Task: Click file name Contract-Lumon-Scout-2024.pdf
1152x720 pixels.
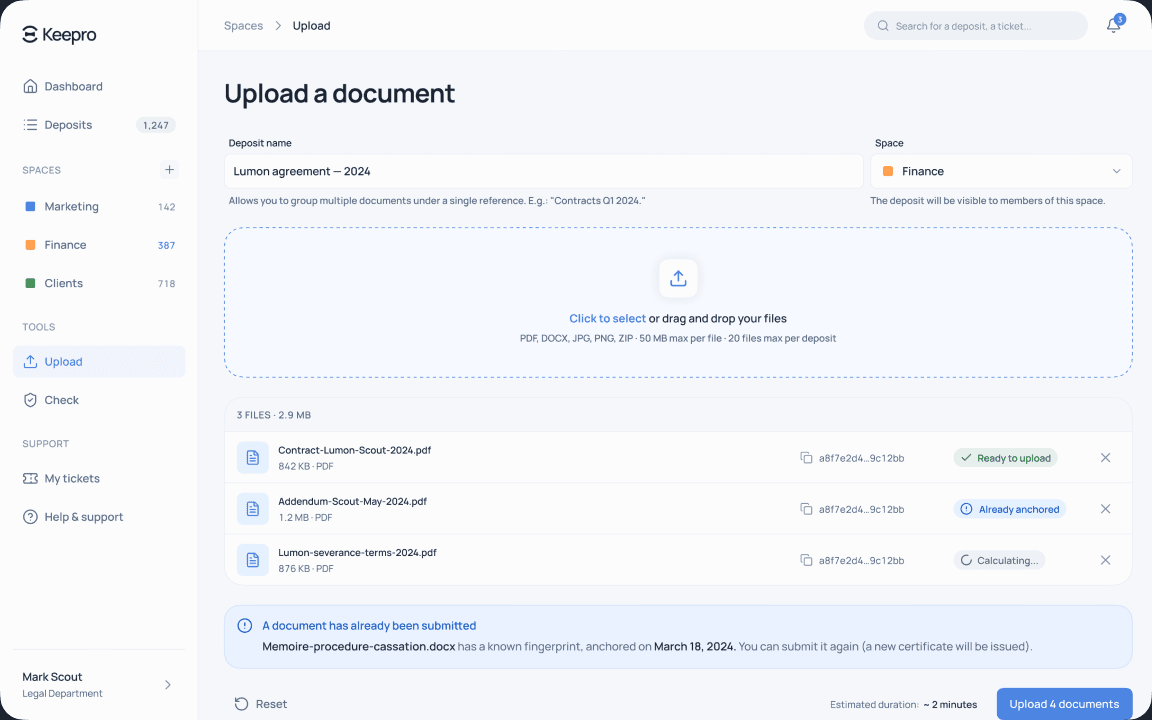Action: point(354,450)
